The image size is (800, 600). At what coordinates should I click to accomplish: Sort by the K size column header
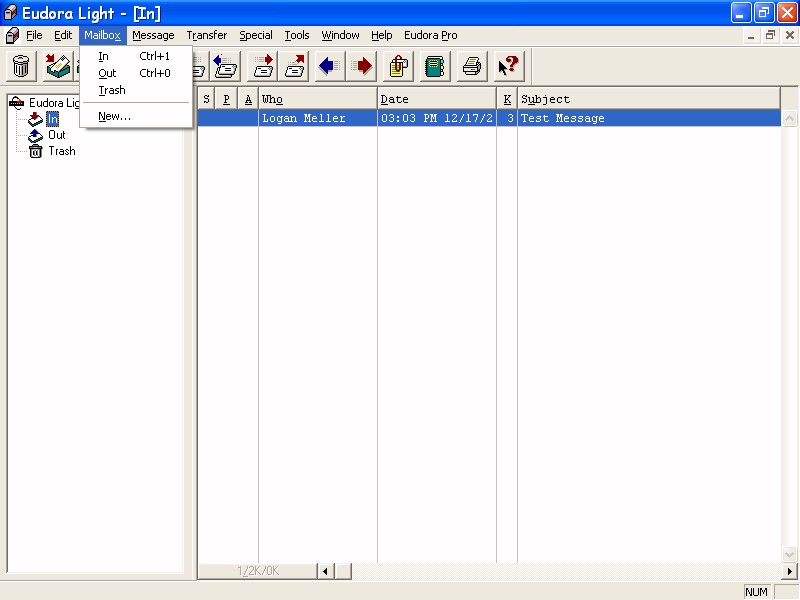[x=507, y=99]
